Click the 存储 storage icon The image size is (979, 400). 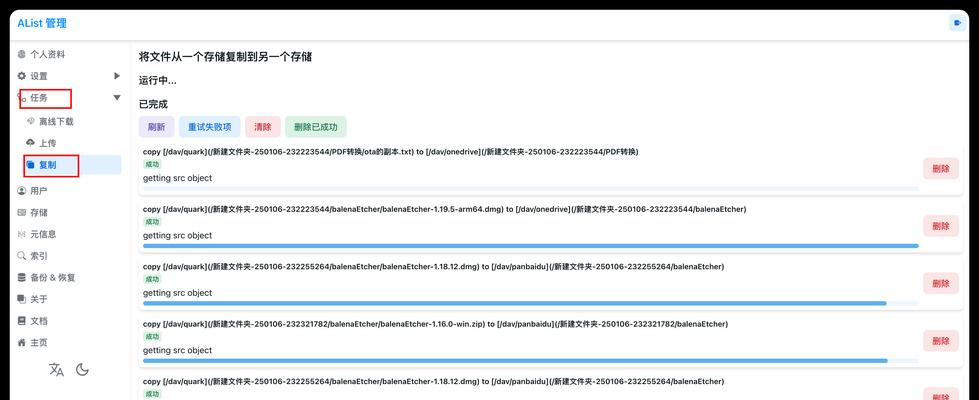[22, 212]
